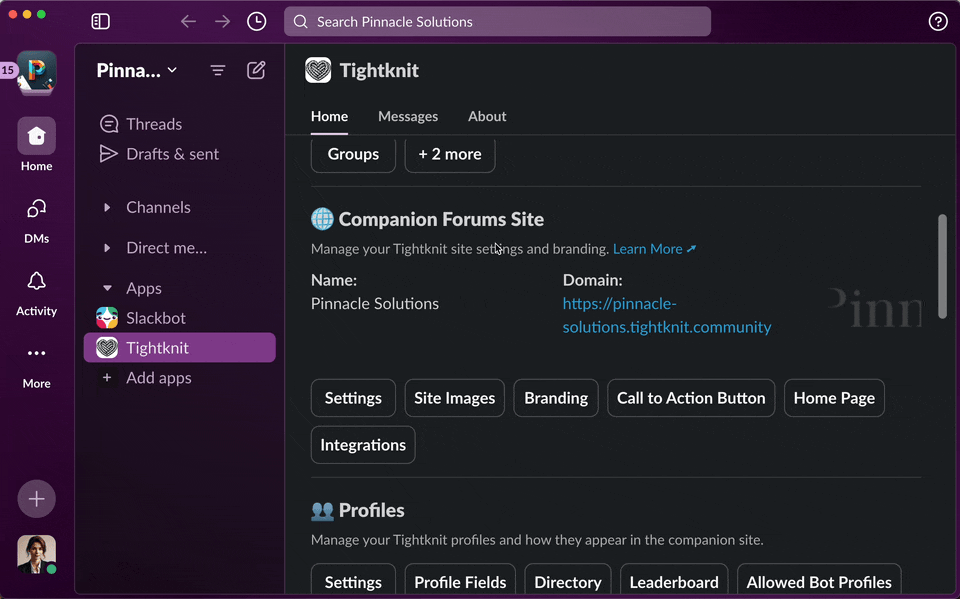
Task: Open the DMs icon in the sidebar
Action: (x=36, y=215)
